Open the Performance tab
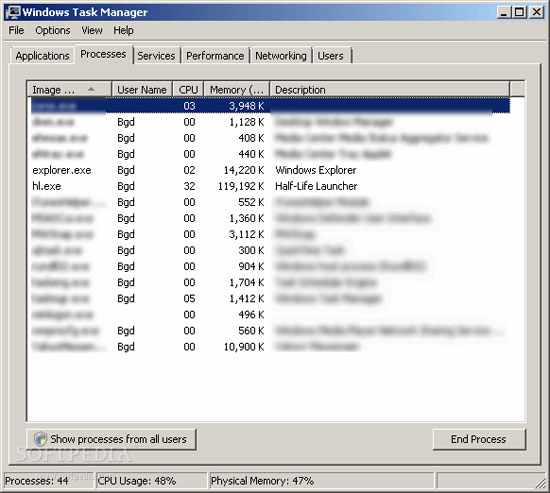Image resolution: width=550 pixels, height=493 pixels. tap(215, 56)
